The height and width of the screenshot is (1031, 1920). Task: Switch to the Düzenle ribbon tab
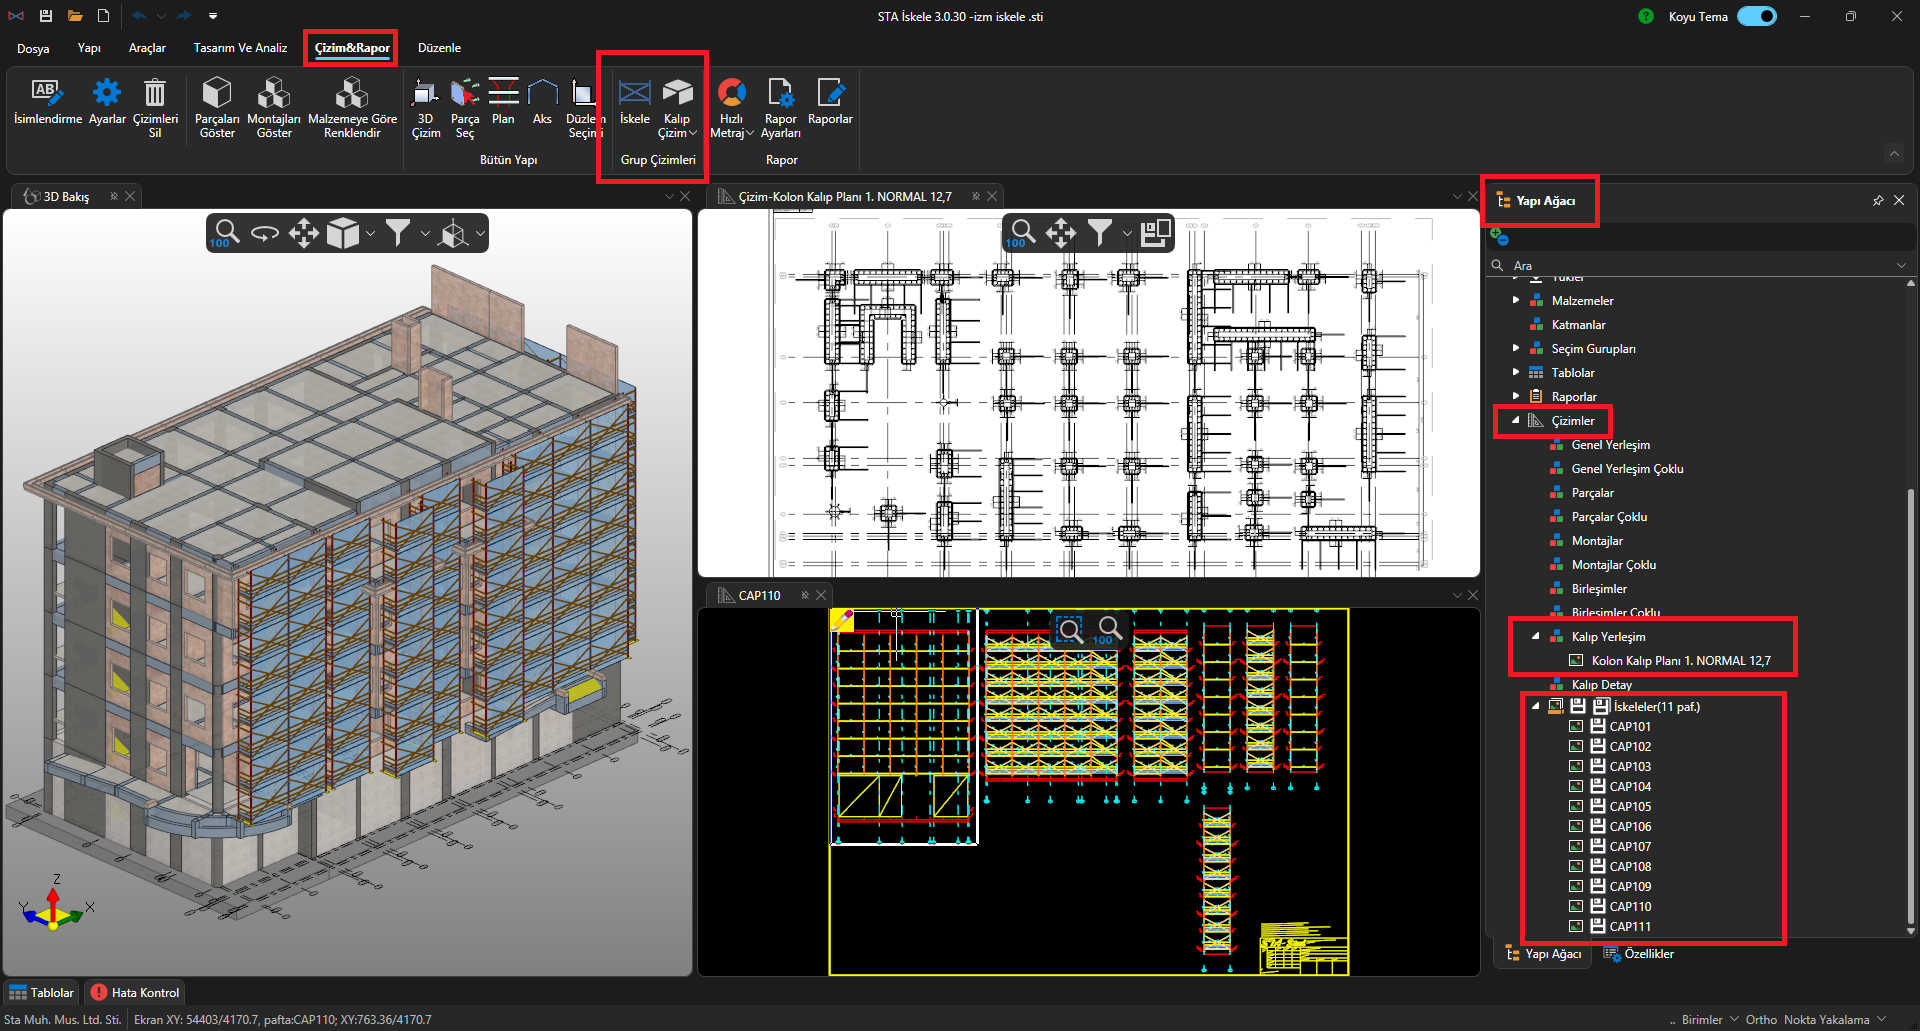(439, 48)
